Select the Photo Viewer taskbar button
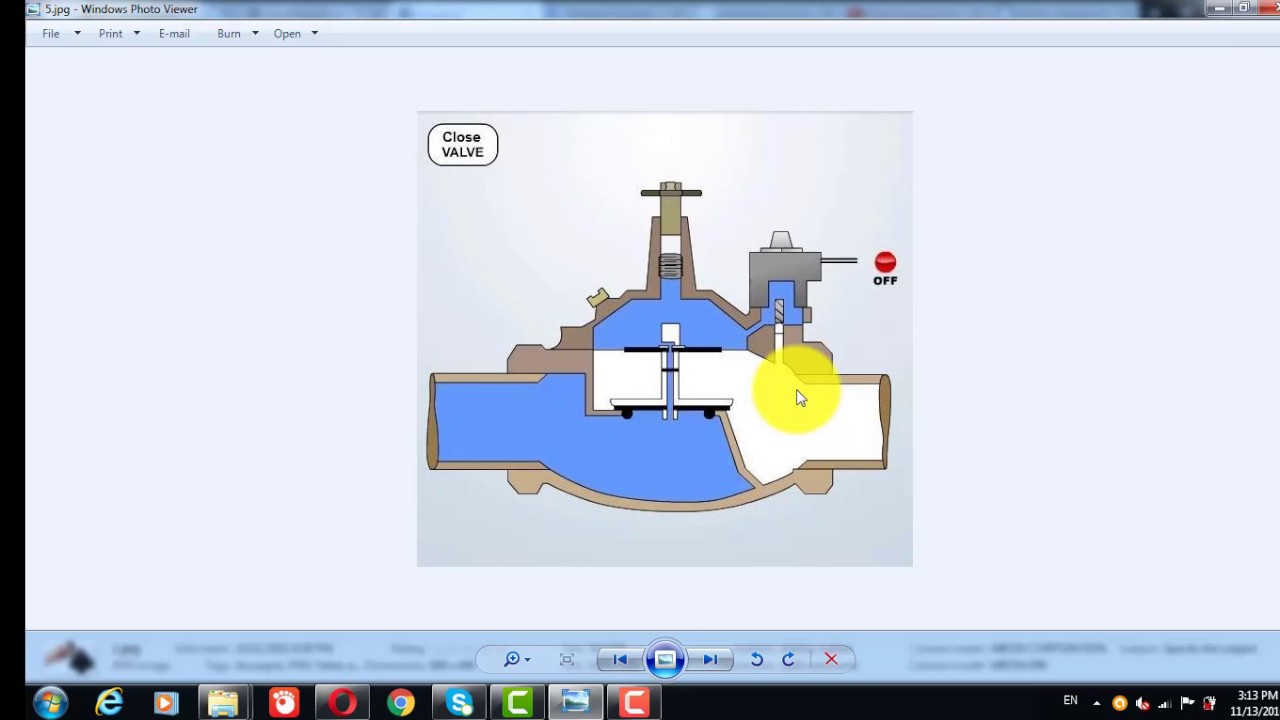The image size is (1280, 720). point(575,703)
